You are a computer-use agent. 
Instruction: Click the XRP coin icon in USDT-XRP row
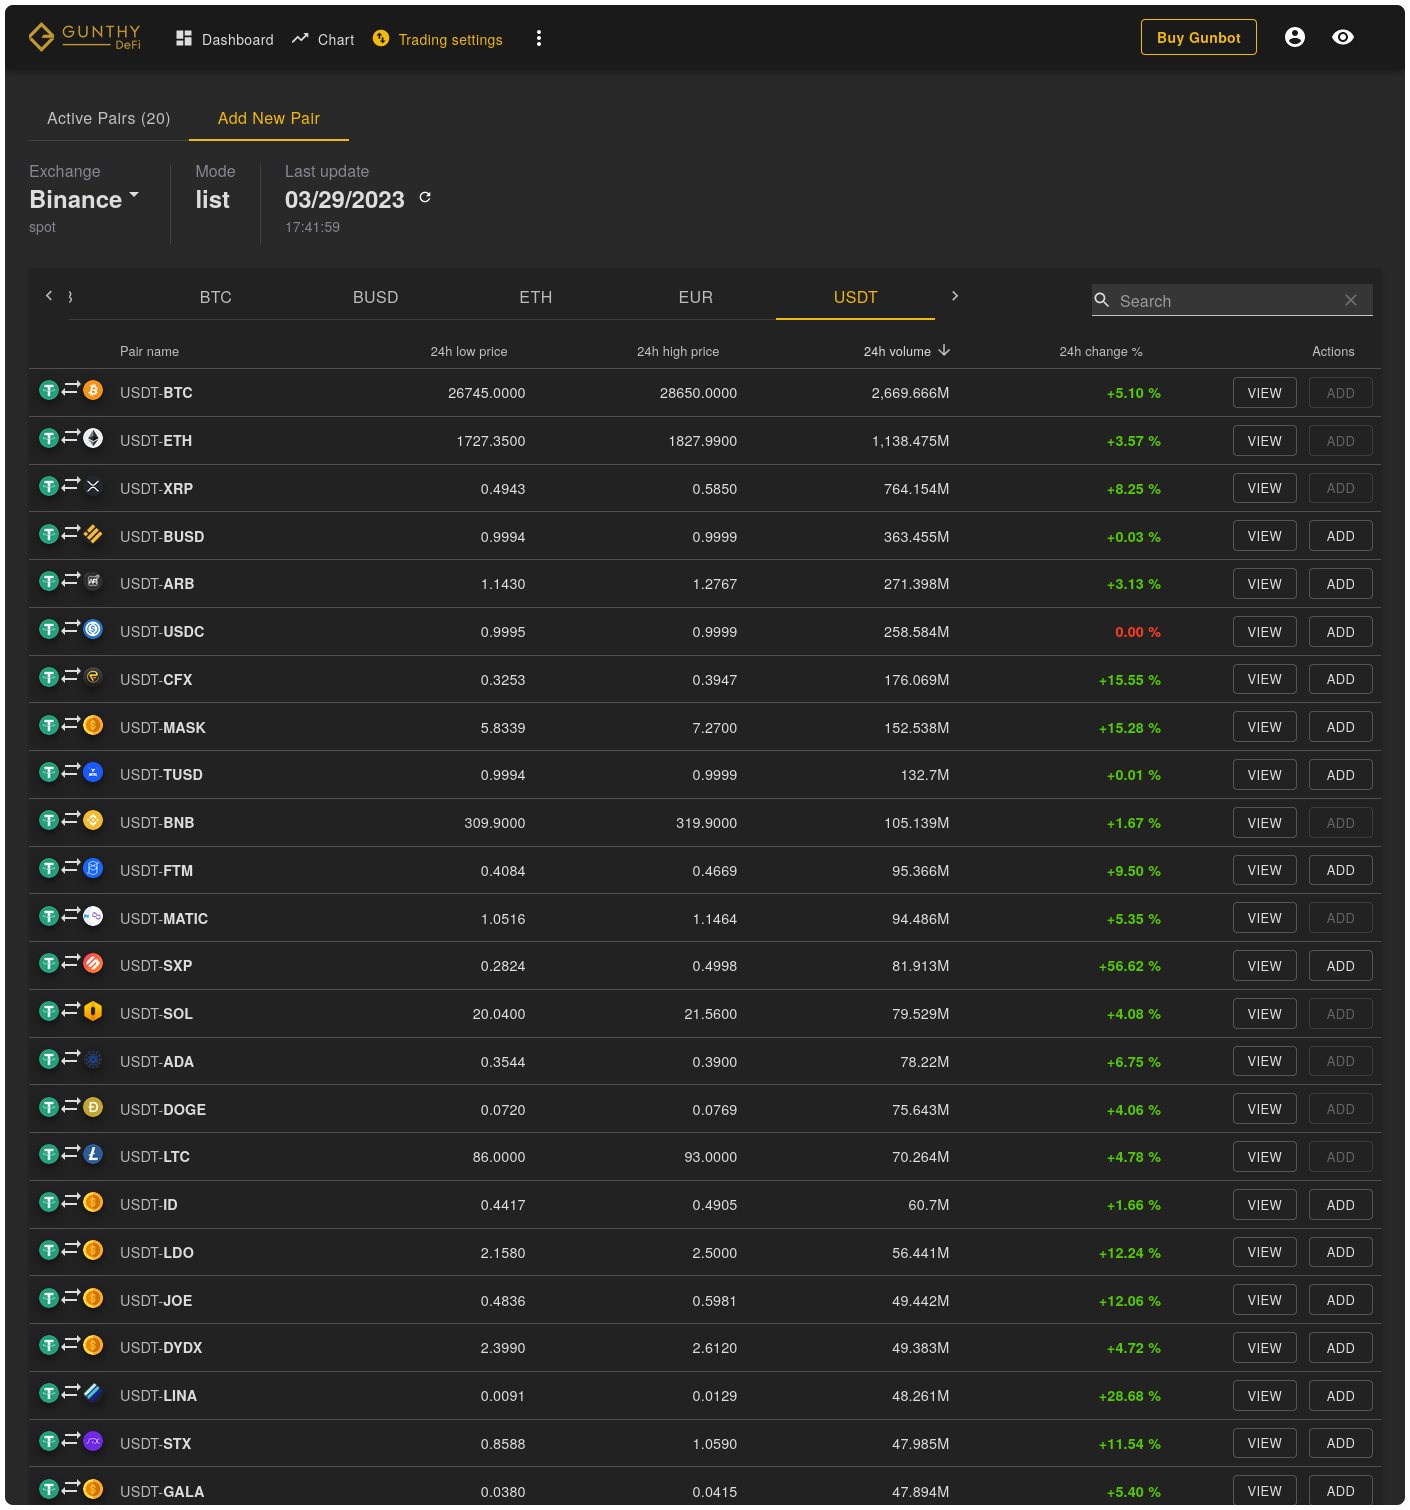(93, 486)
